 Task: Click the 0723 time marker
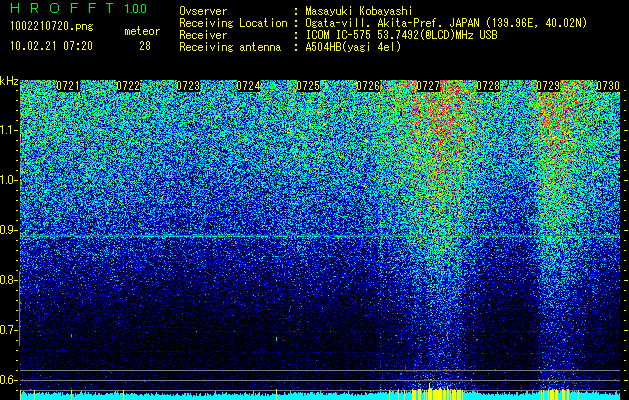pos(188,86)
